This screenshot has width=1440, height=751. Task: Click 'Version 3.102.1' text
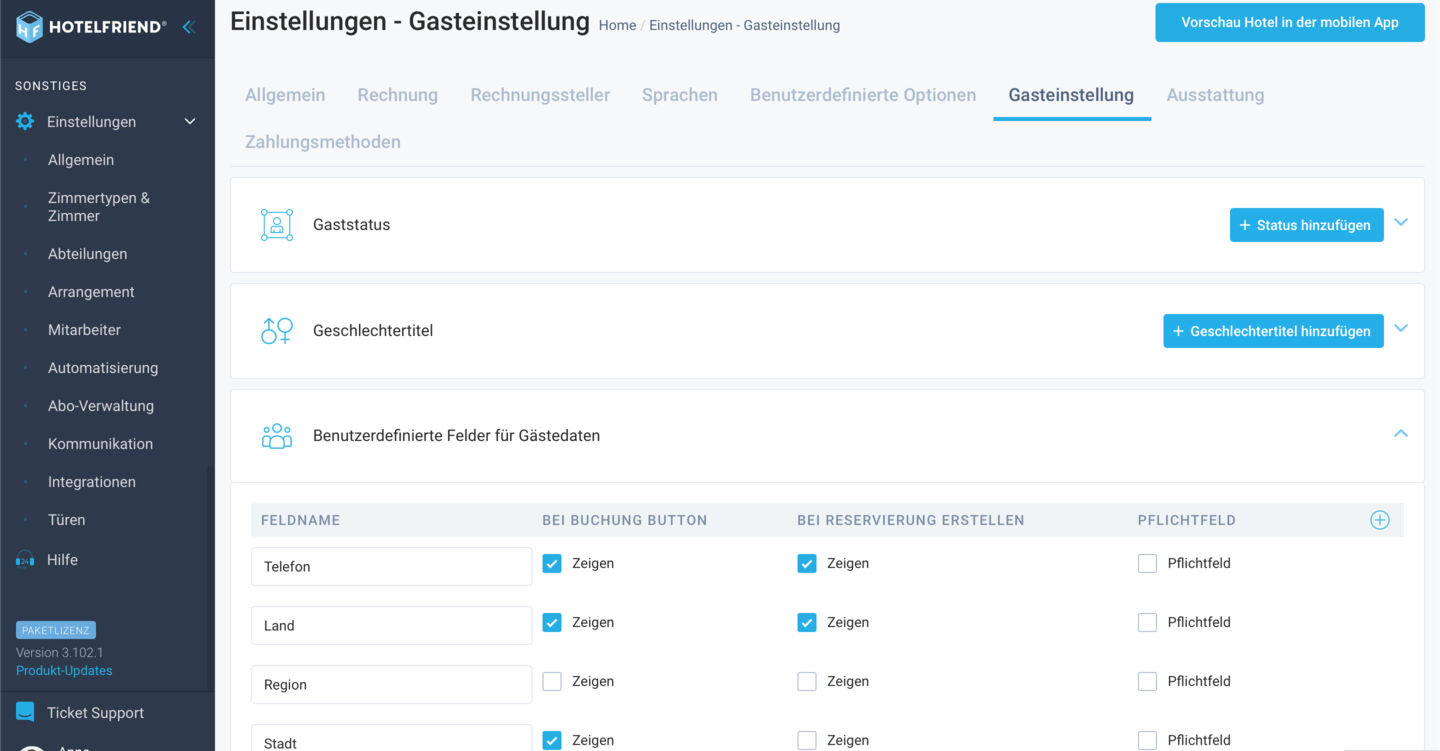click(x=60, y=653)
